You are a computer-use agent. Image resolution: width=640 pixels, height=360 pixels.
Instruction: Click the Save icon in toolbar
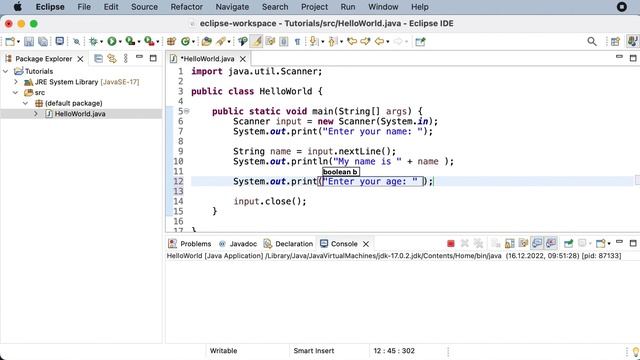(29, 42)
